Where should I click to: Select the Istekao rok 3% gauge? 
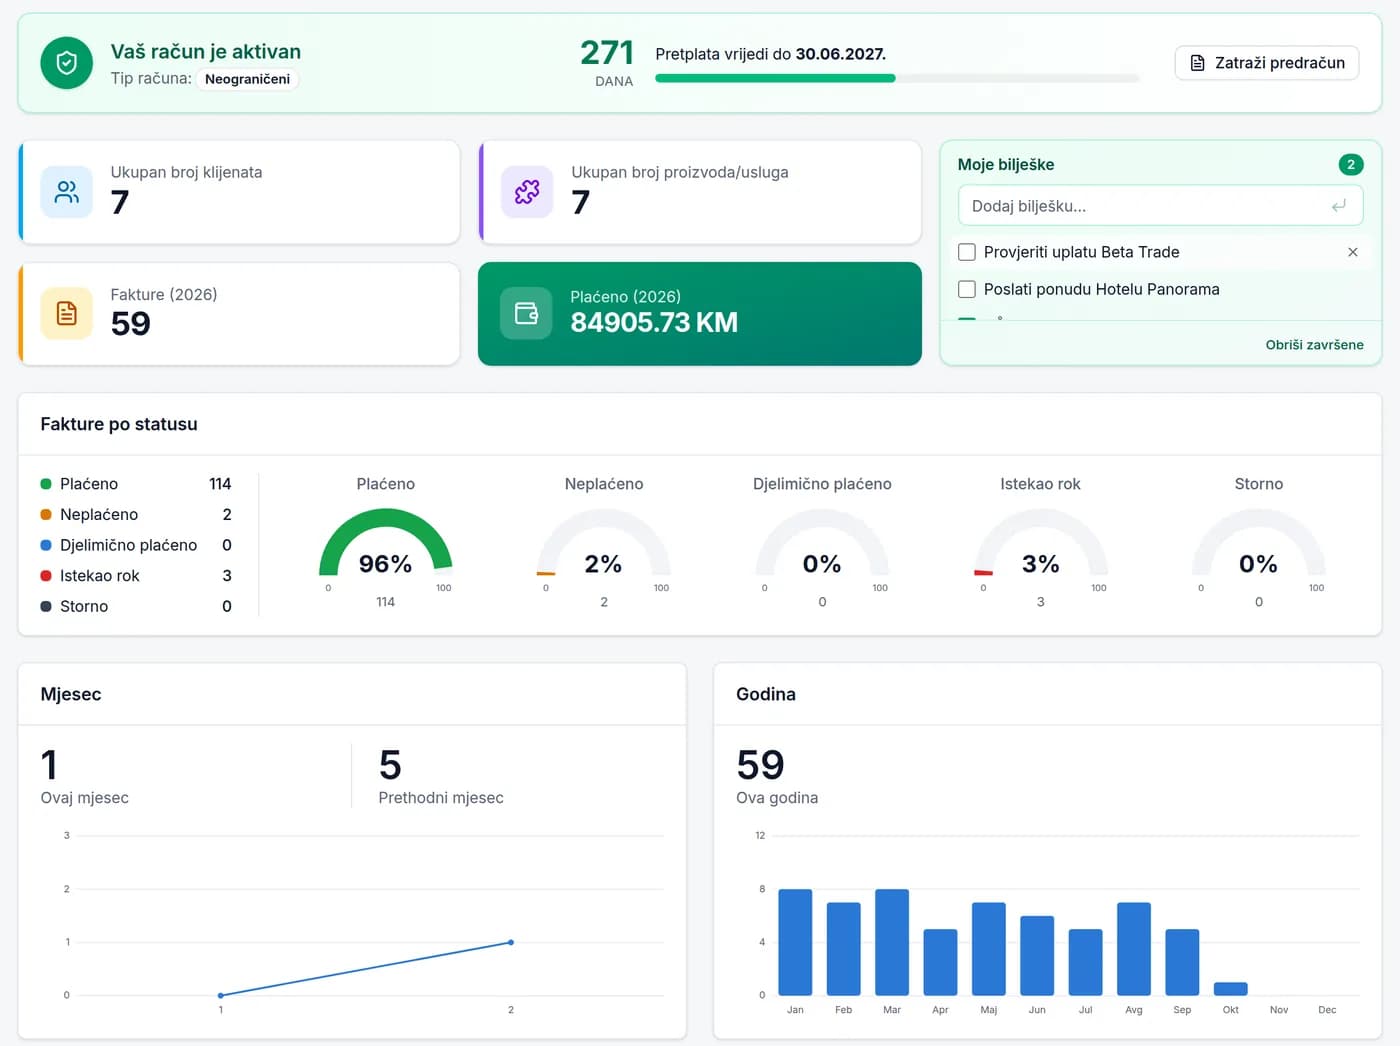1041,543
